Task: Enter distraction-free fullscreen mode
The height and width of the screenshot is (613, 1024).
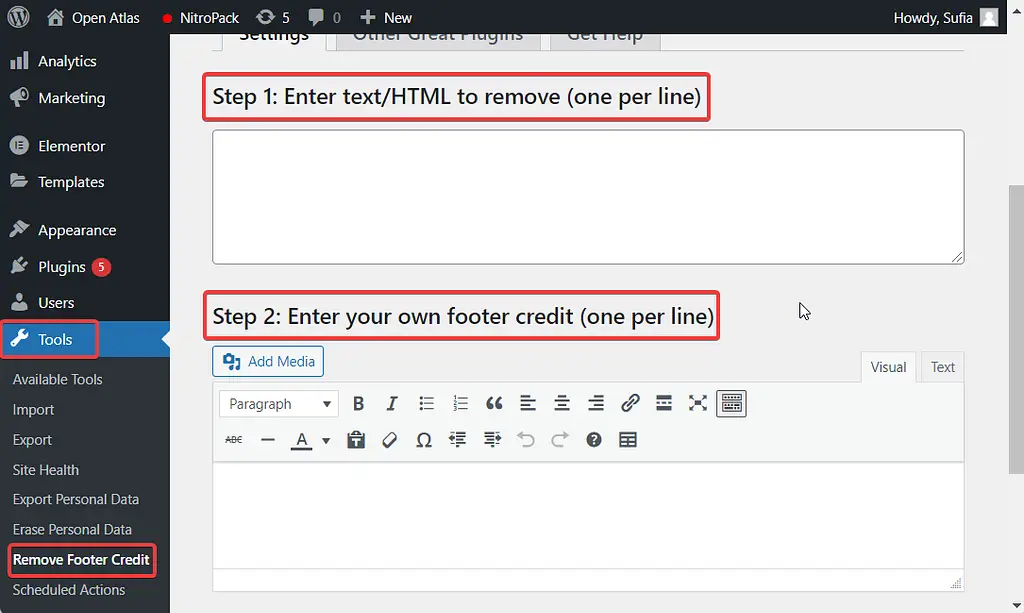Action: point(697,403)
